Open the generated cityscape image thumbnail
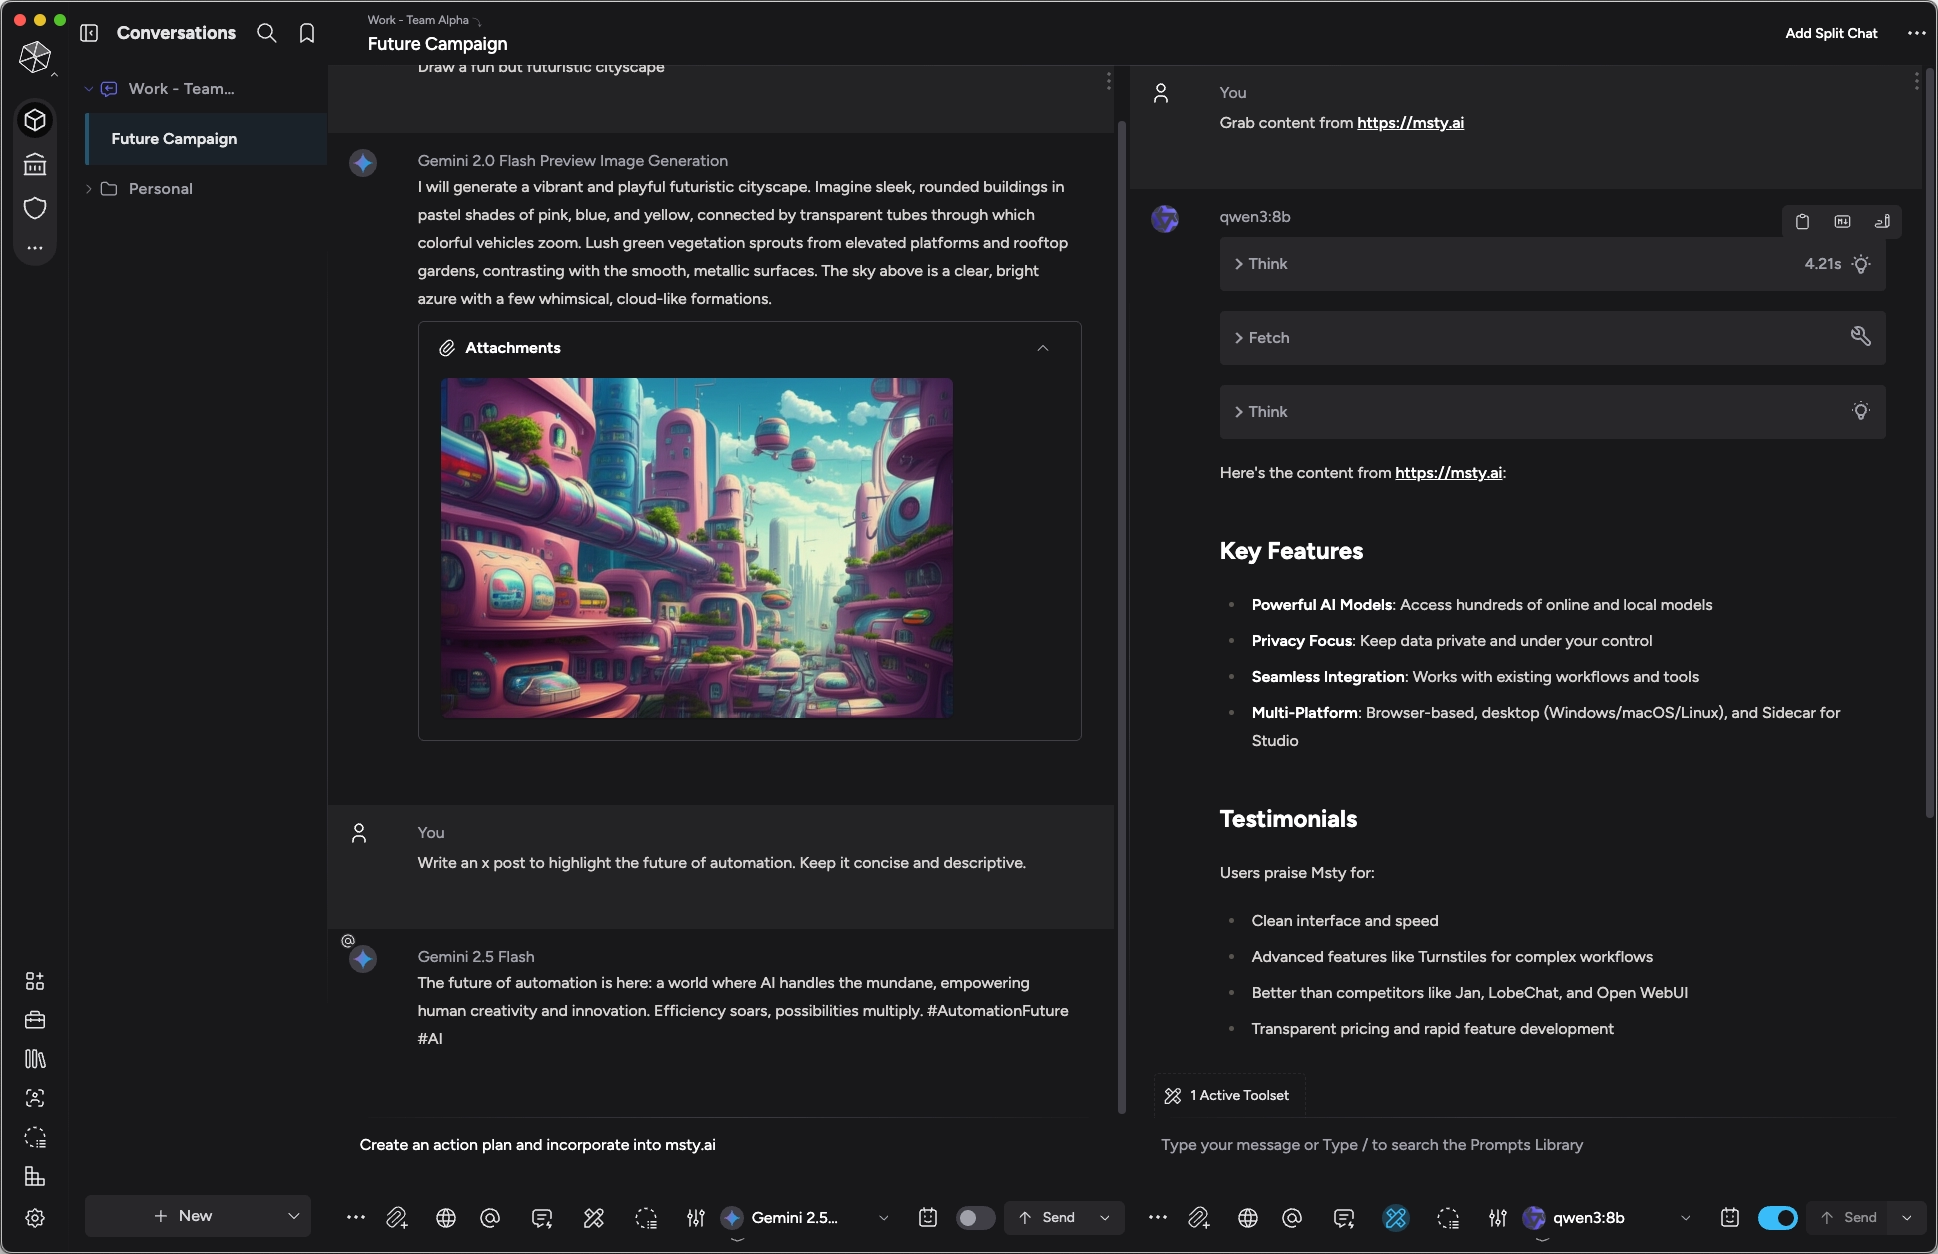1938x1254 pixels. [x=697, y=548]
